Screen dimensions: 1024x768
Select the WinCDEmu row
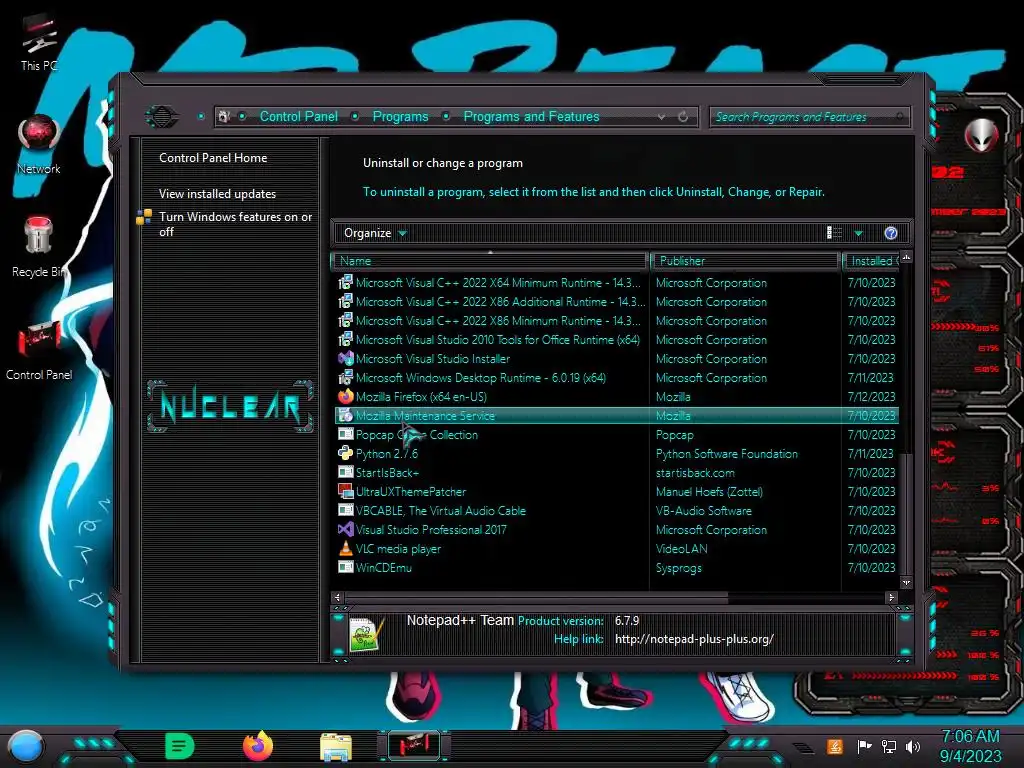[616, 568]
